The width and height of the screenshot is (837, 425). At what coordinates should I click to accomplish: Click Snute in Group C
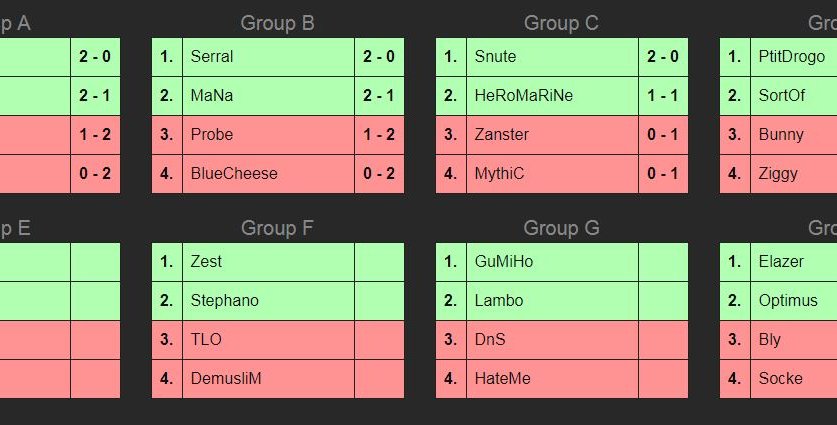click(x=496, y=57)
